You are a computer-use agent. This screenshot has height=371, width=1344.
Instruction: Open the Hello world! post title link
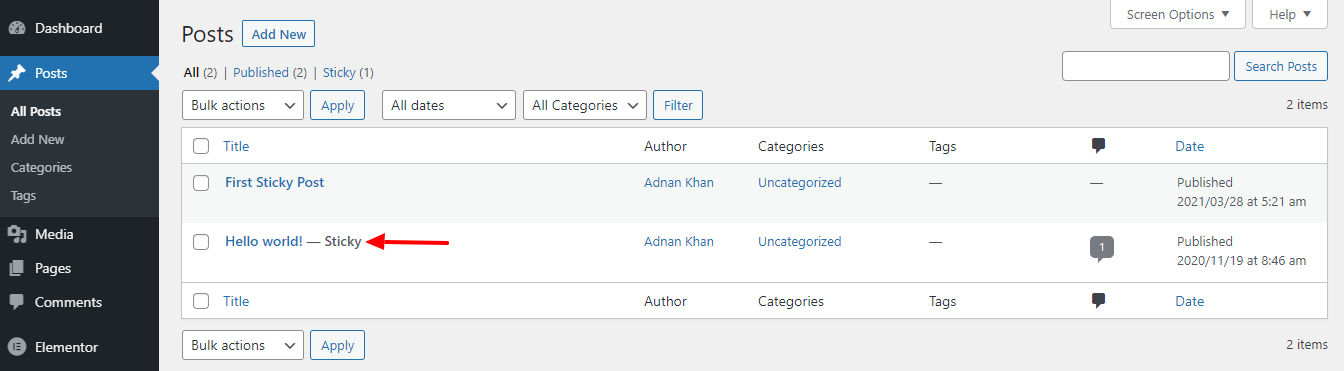[263, 241]
